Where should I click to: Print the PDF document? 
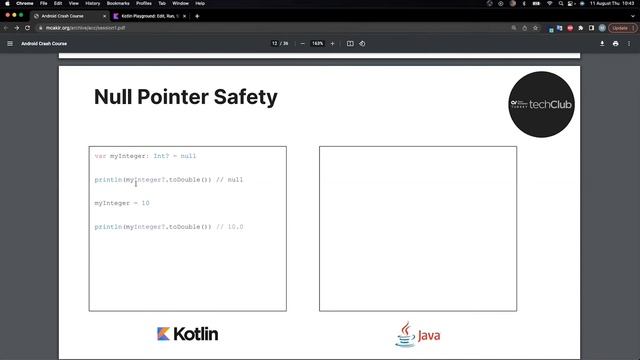[x=616, y=44]
